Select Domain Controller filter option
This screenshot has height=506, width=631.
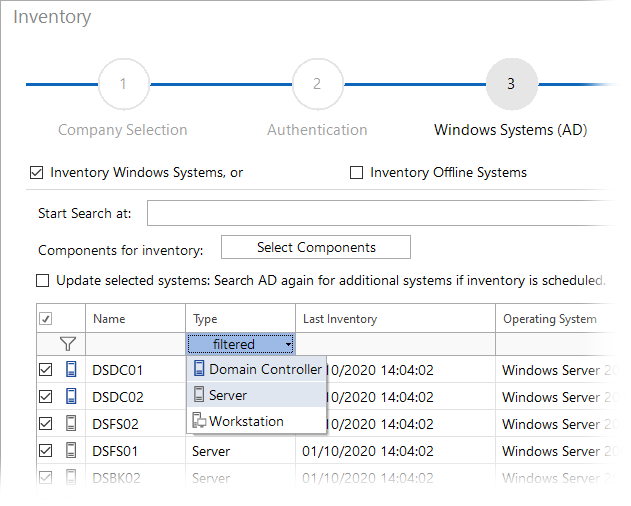click(x=256, y=369)
